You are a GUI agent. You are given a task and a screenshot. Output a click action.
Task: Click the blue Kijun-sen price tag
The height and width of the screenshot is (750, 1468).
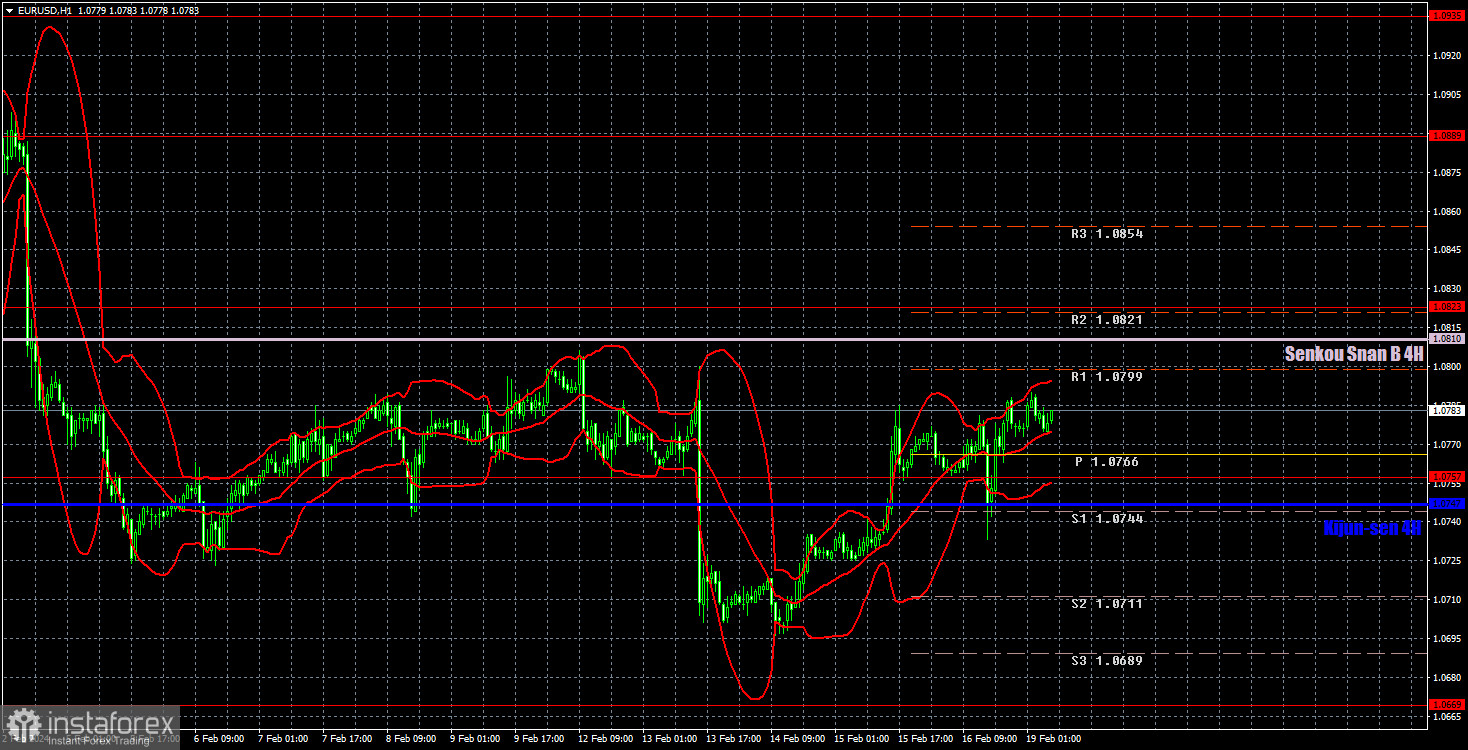coord(1448,503)
